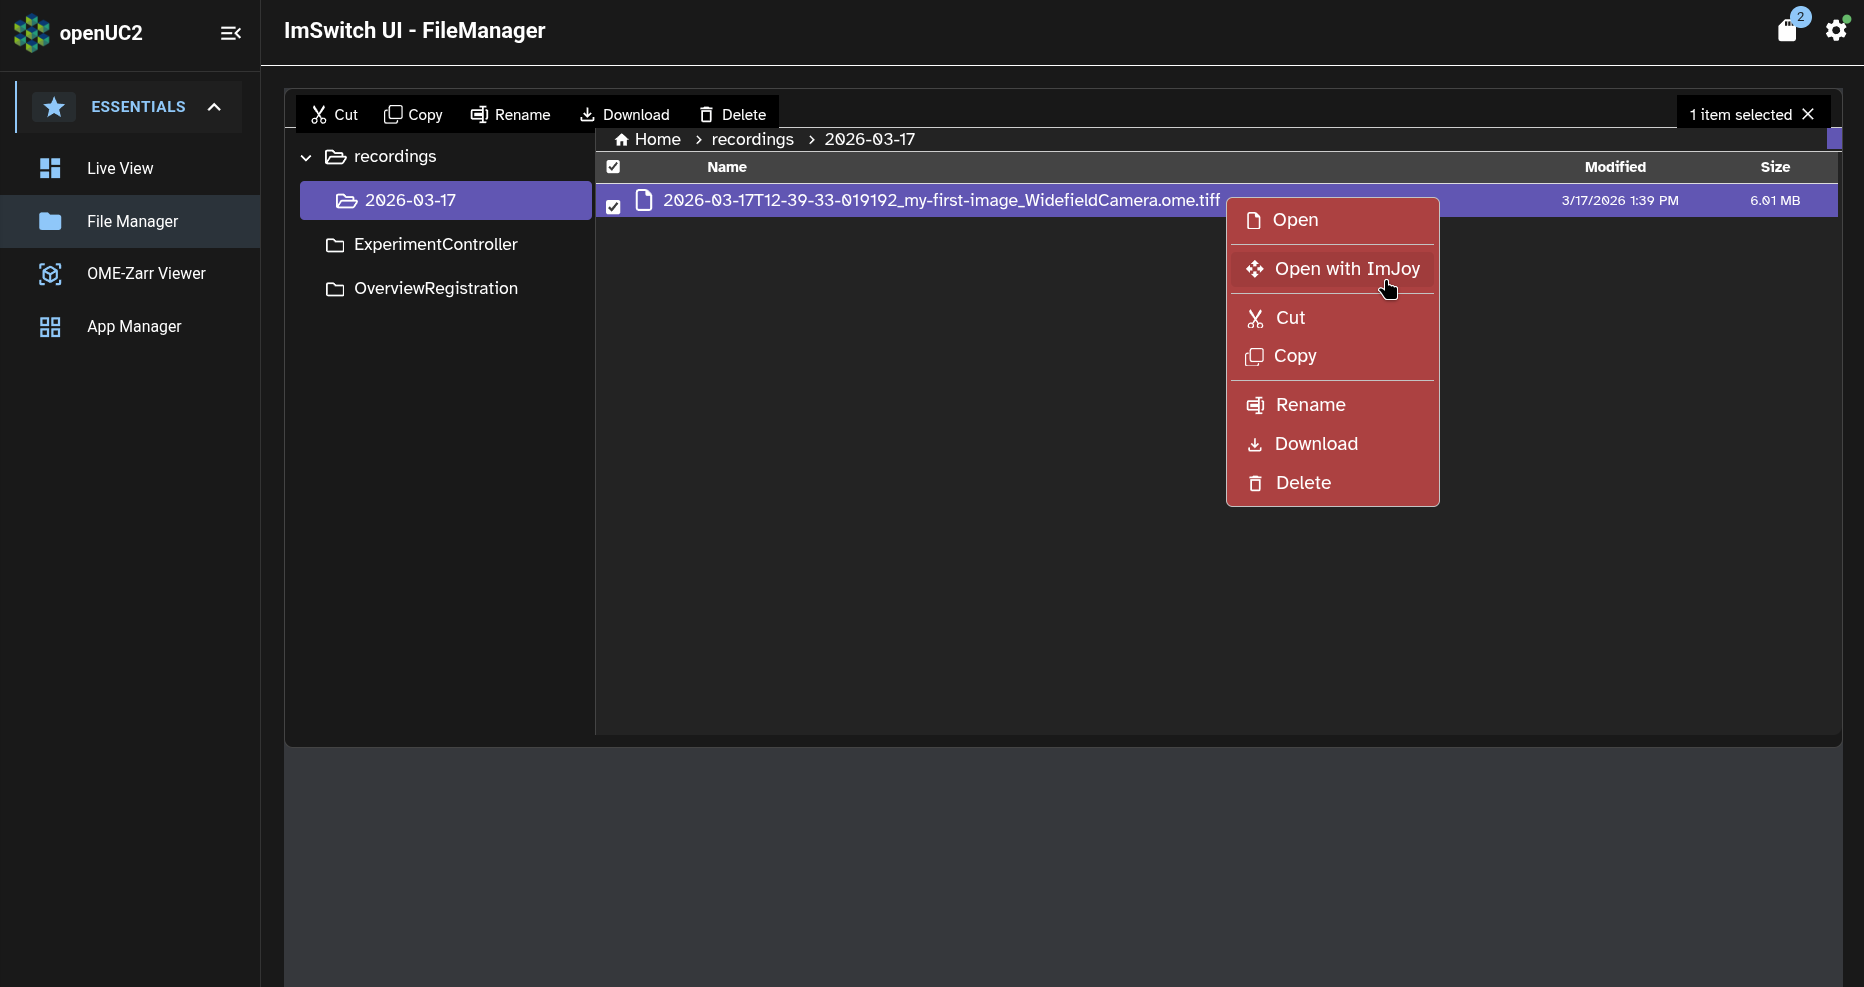This screenshot has width=1864, height=987.
Task: Open the OME-Zarr Viewer
Action: click(145, 273)
